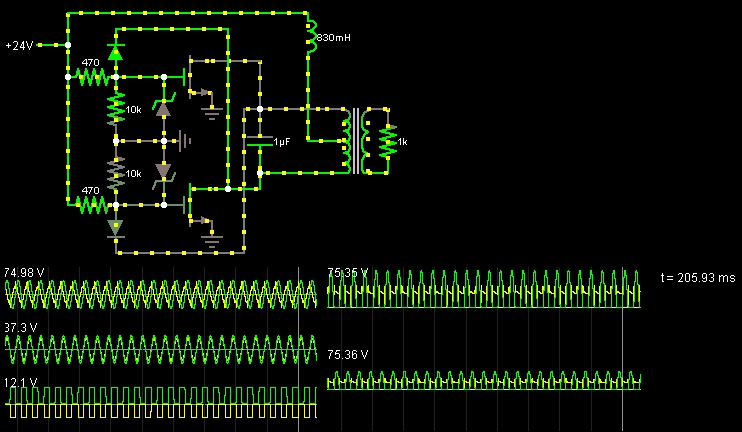This screenshot has width=742, height=432.
Task: Click the transformer symbol
Action: [355, 141]
